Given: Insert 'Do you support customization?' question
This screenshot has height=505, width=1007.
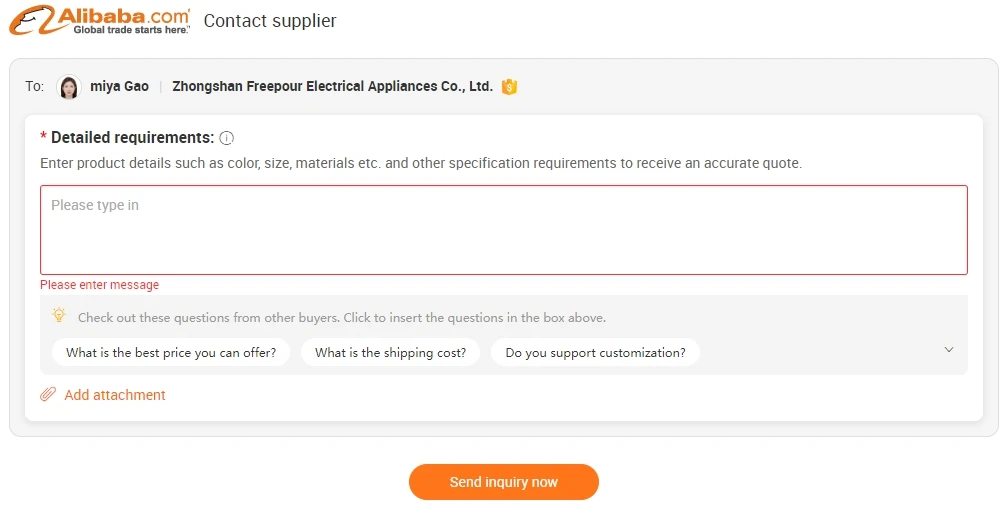Looking at the screenshot, I should (595, 353).
